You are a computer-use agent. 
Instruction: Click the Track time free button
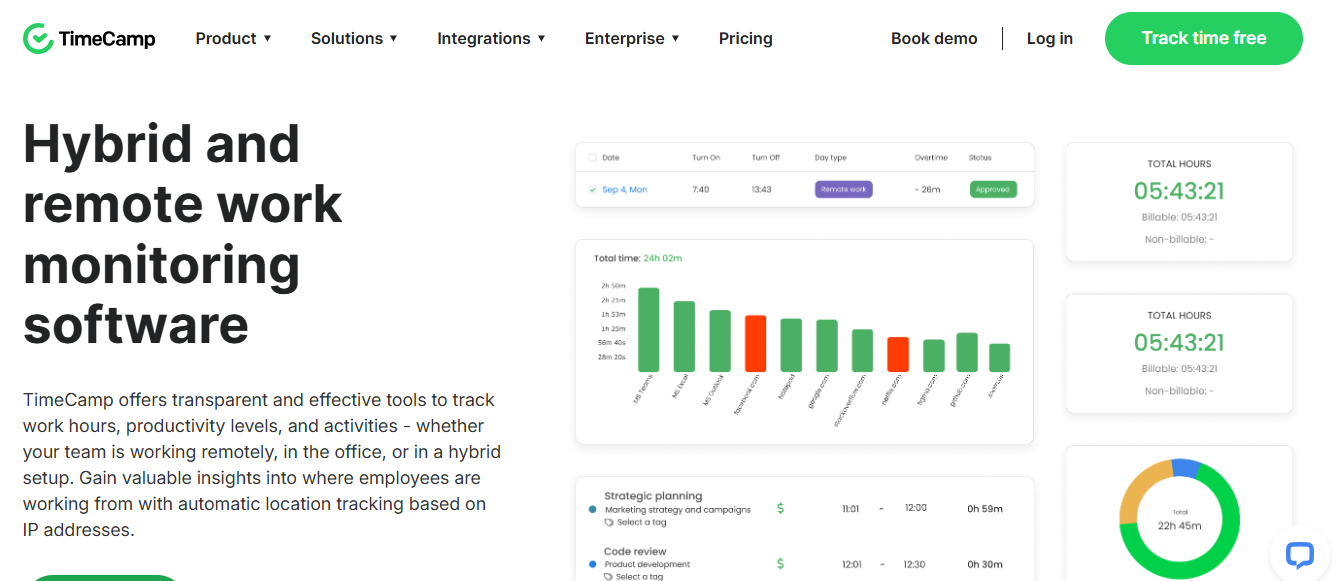[x=1204, y=38]
